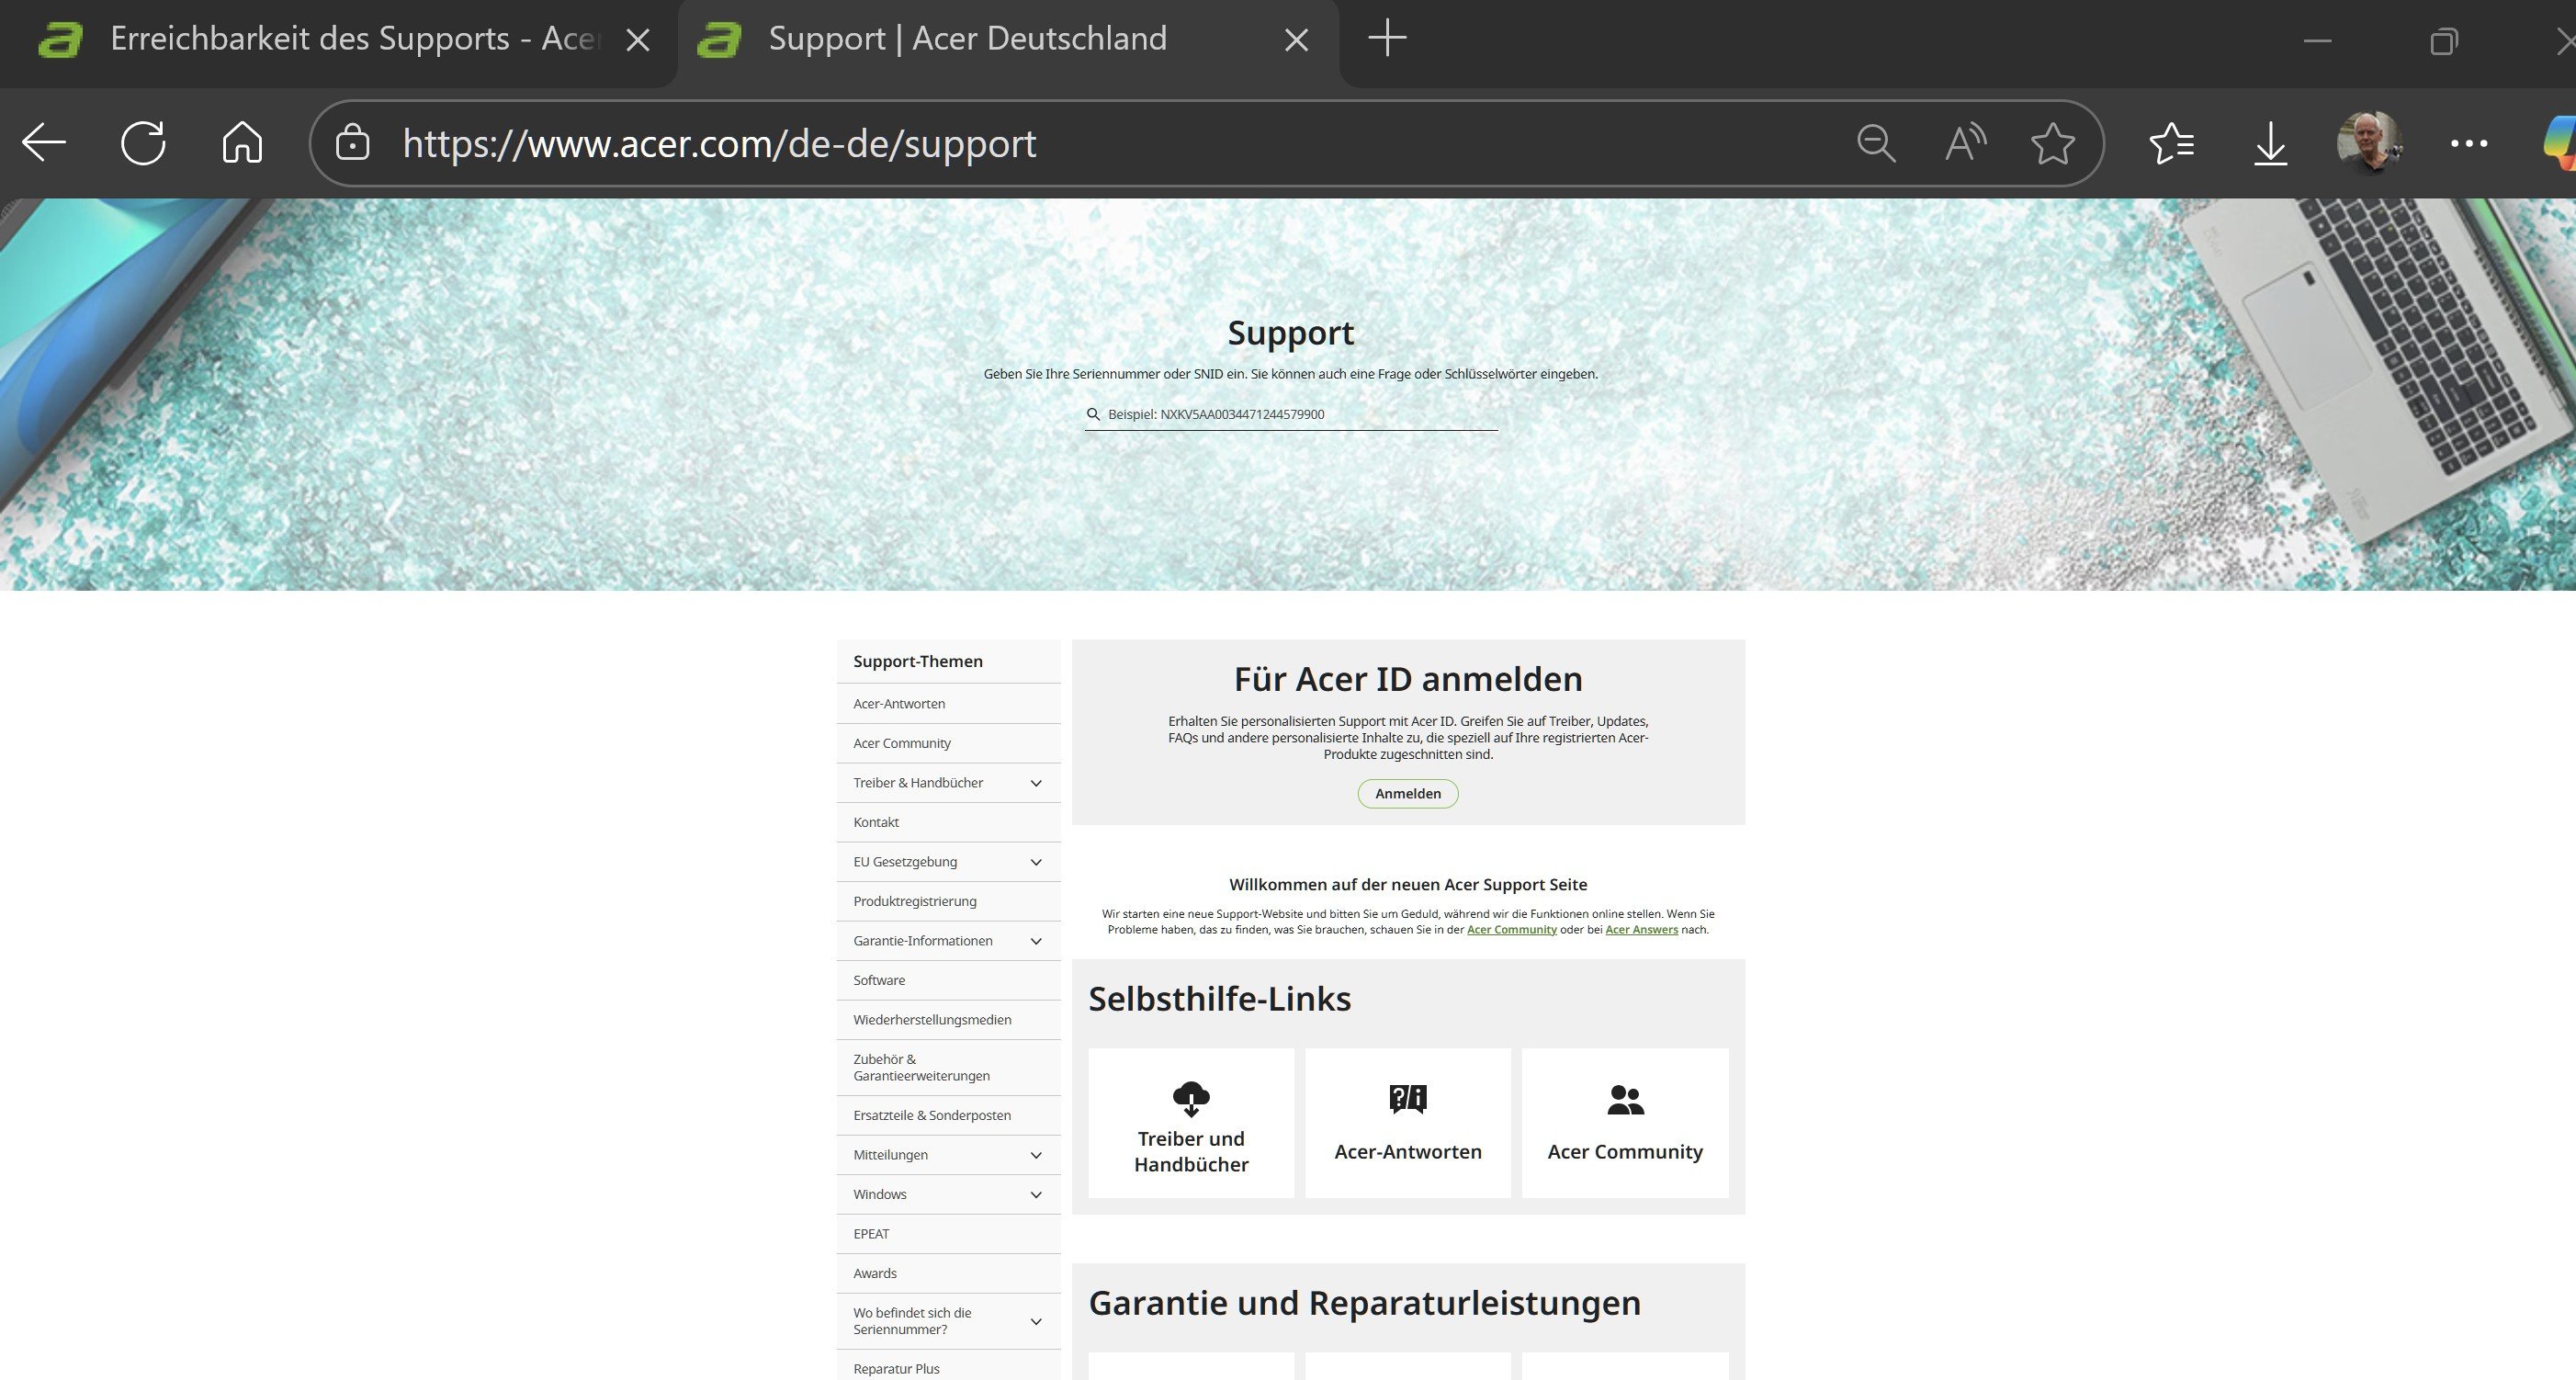Click the Treiber und Handbücher cloud tile
This screenshot has width=2576, height=1380.
pyautogui.click(x=1190, y=1123)
